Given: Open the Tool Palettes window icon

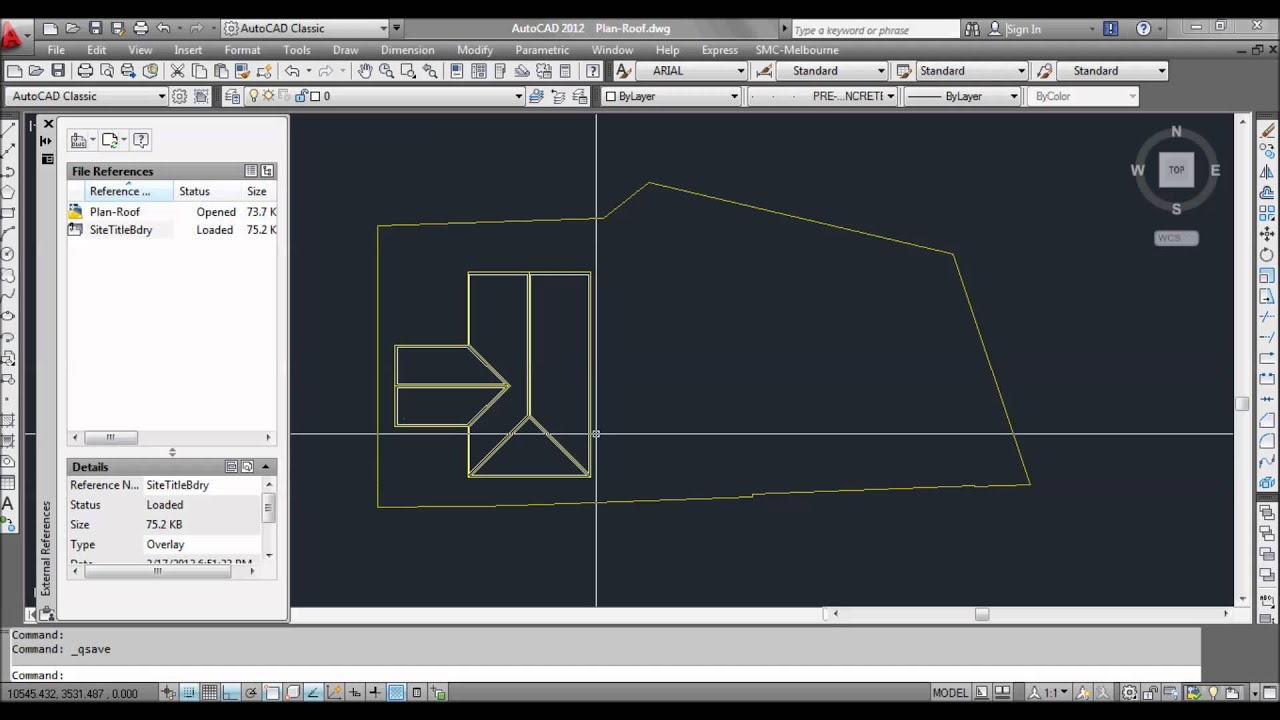Looking at the screenshot, I should (501, 71).
